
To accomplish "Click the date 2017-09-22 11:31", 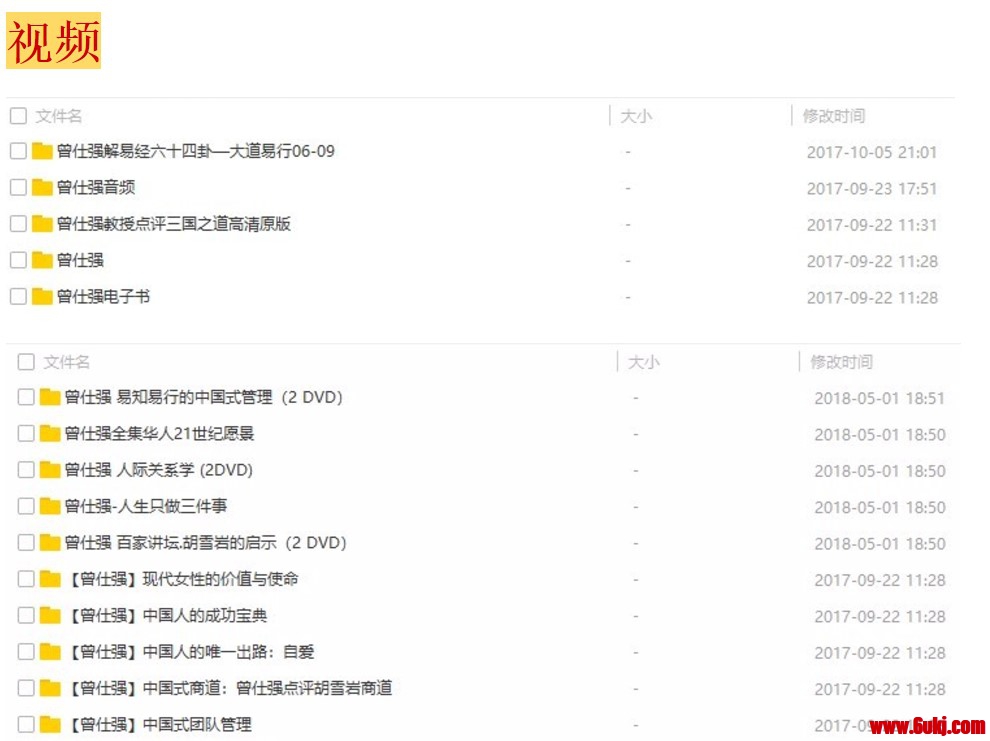I will click(x=872, y=225).
